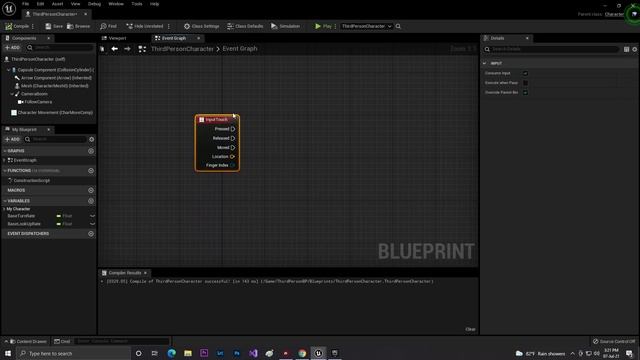Open the Find search tool

click(109, 26)
